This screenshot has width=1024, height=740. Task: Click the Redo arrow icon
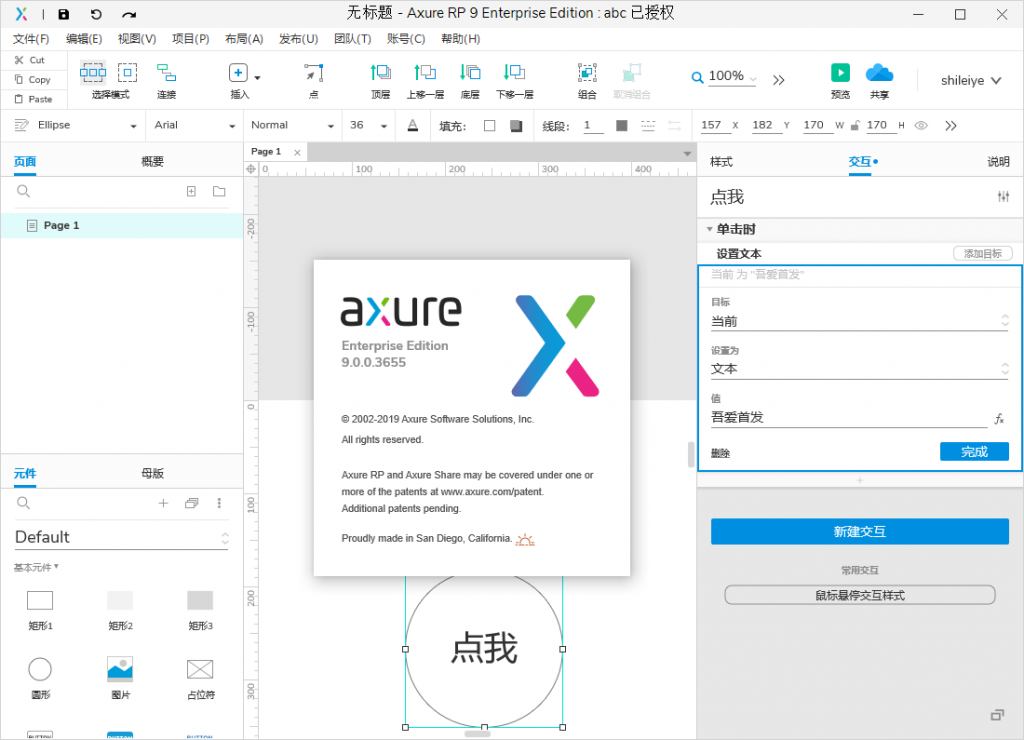click(x=129, y=14)
